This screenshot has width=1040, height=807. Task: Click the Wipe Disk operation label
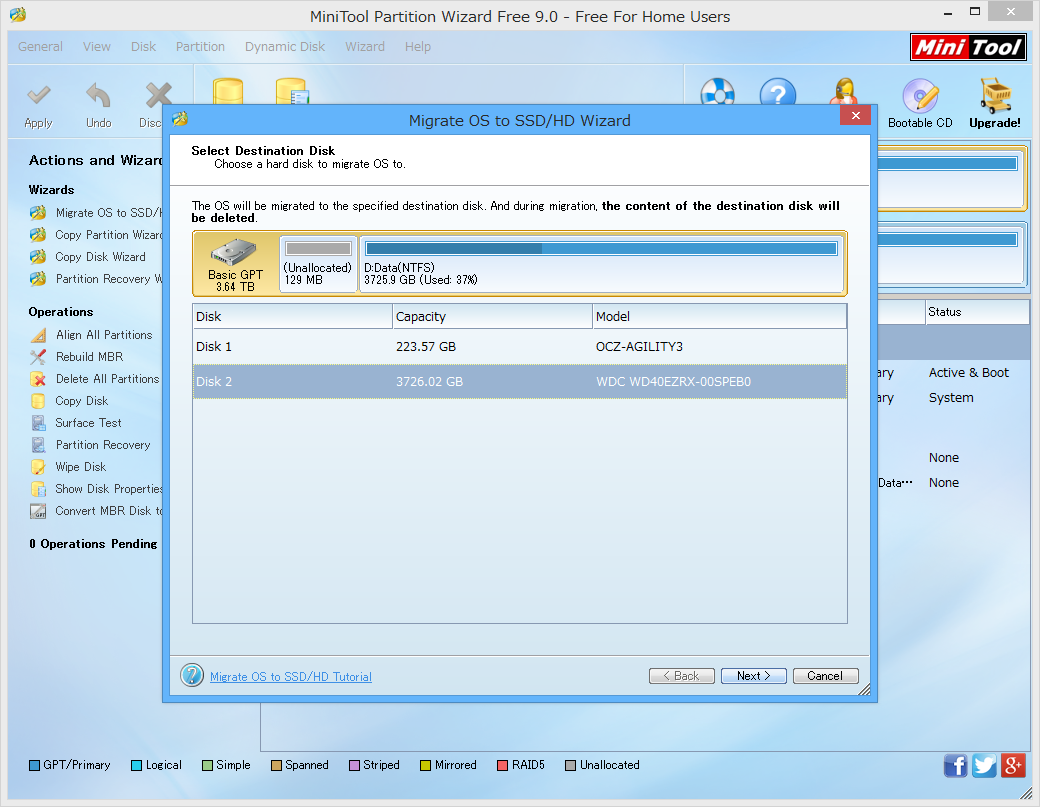pos(81,467)
